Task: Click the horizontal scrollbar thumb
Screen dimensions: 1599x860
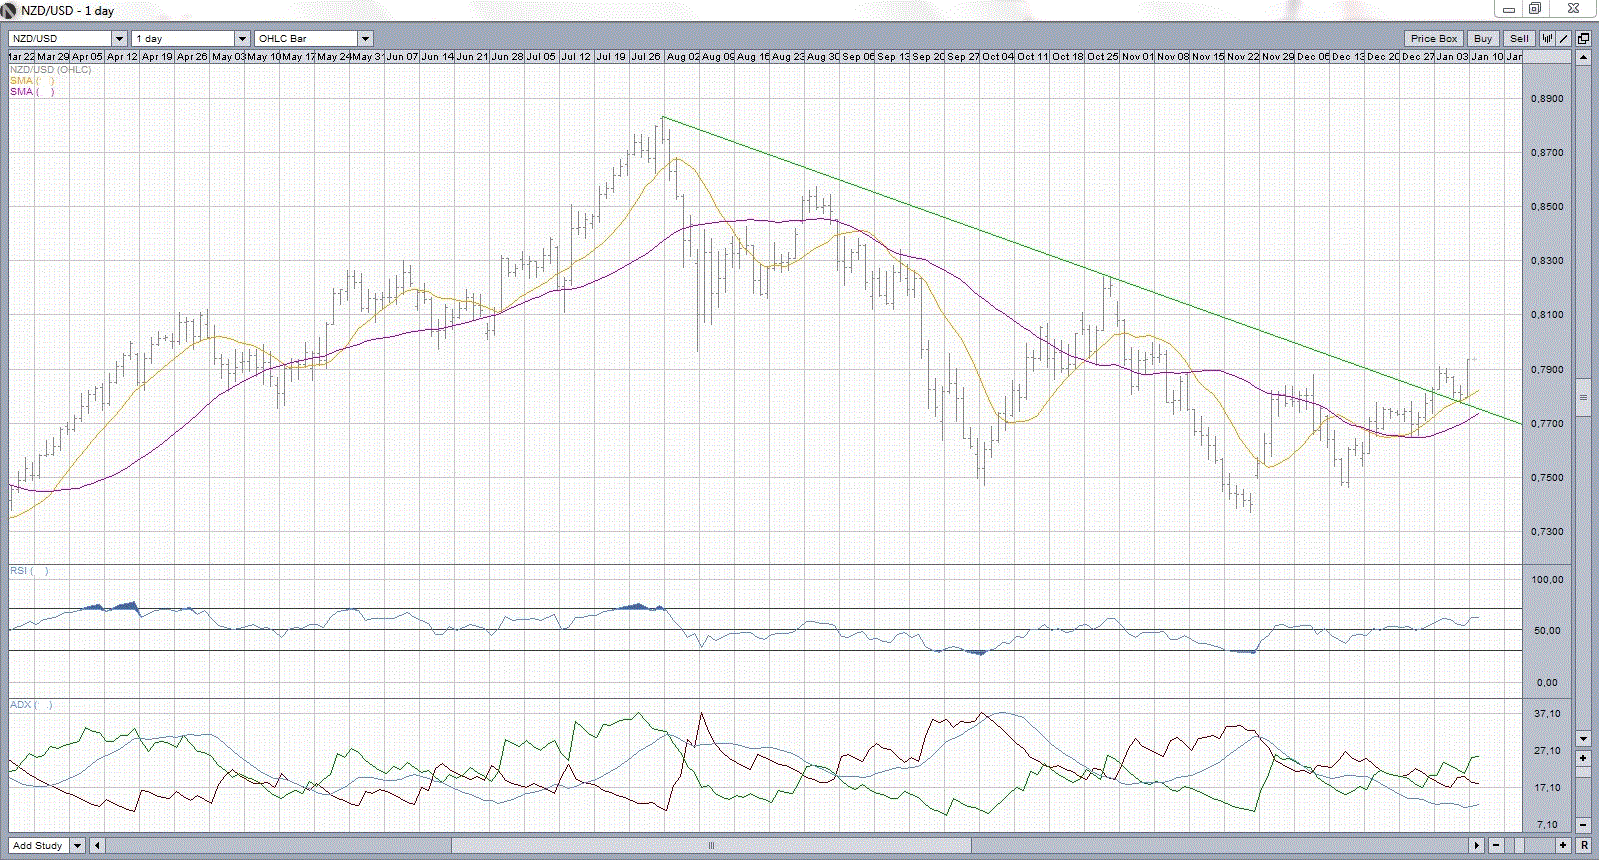Action: coord(711,846)
